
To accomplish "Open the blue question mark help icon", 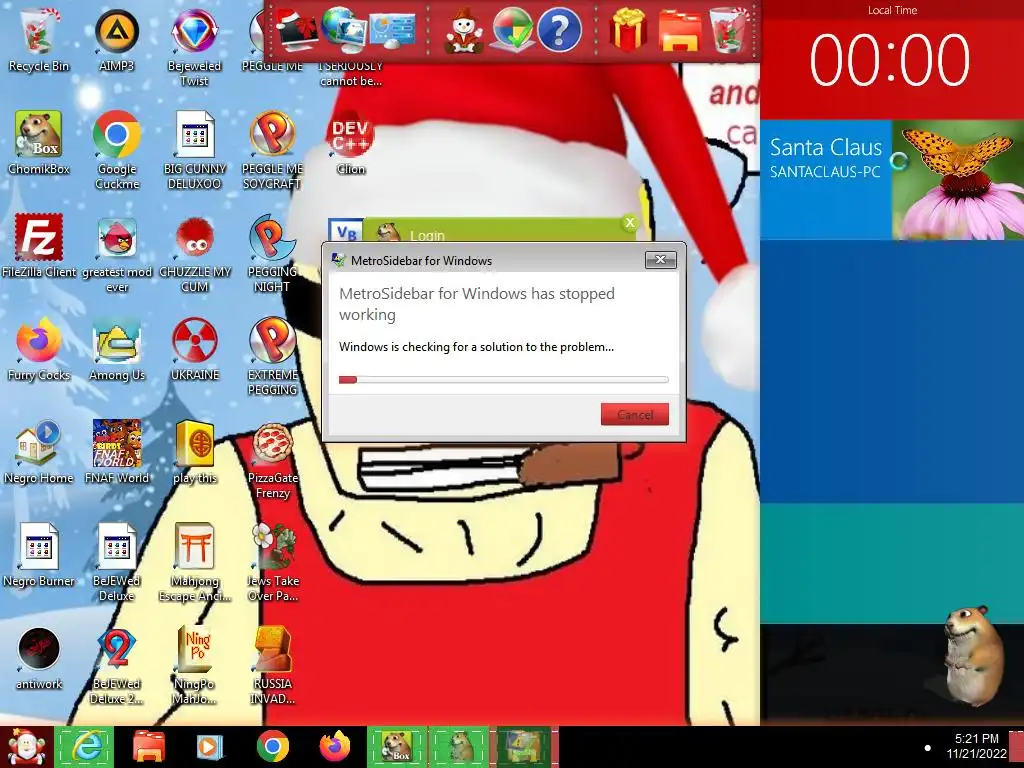I will tap(559, 30).
